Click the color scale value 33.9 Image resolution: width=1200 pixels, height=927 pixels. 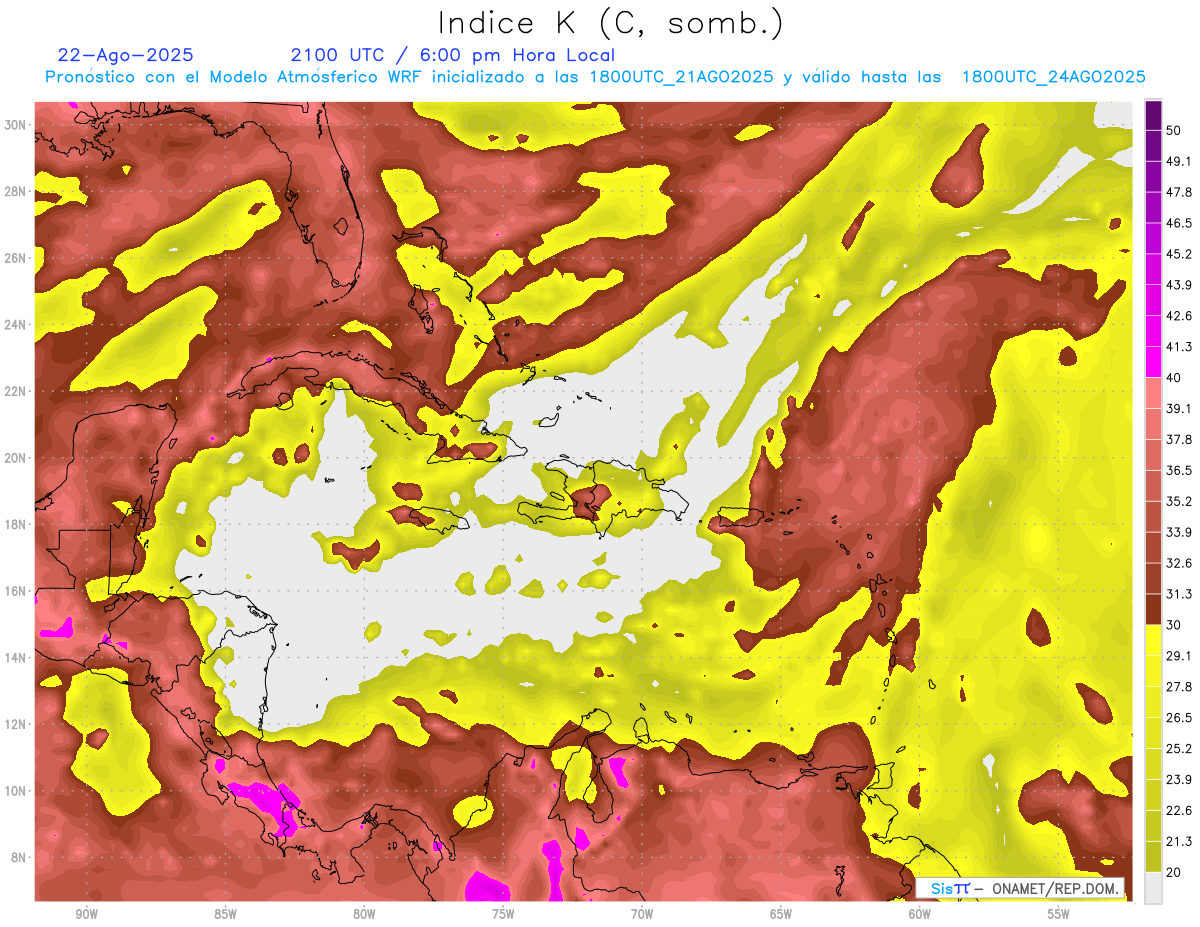click(x=1178, y=532)
